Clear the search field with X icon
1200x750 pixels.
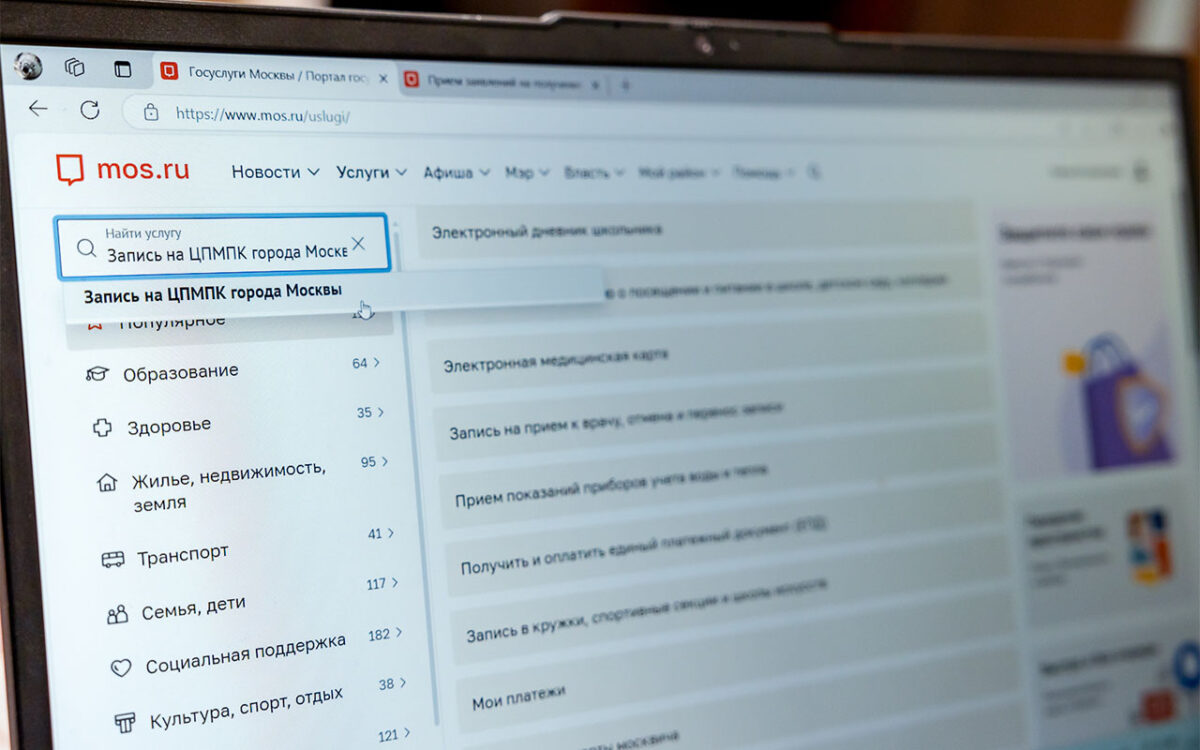358,243
